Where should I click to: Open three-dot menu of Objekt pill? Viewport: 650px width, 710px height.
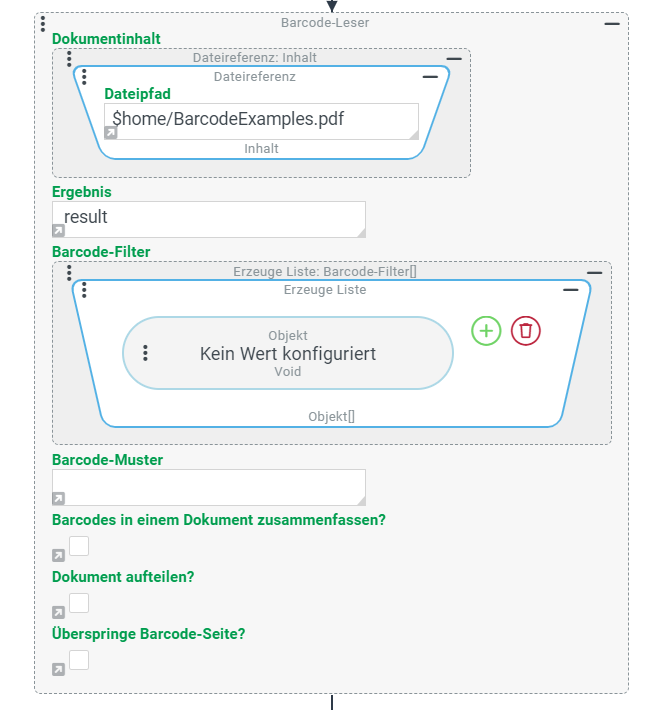[146, 353]
